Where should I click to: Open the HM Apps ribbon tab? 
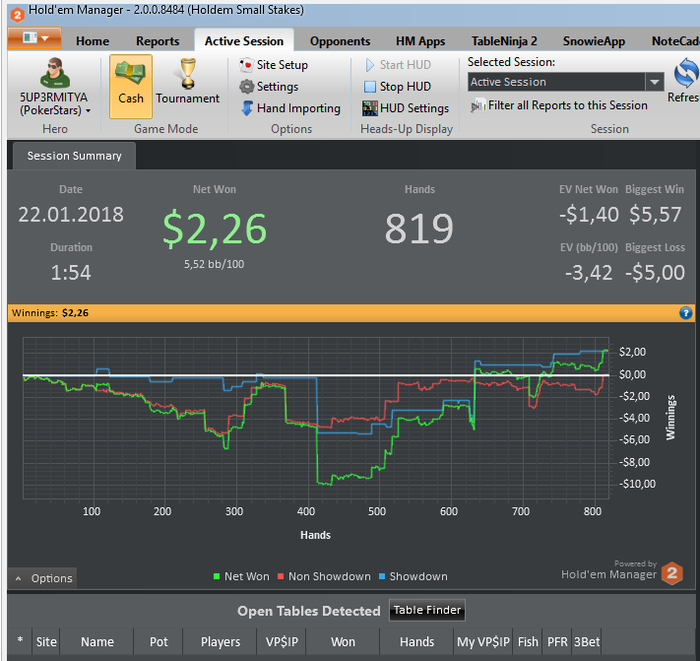point(421,41)
